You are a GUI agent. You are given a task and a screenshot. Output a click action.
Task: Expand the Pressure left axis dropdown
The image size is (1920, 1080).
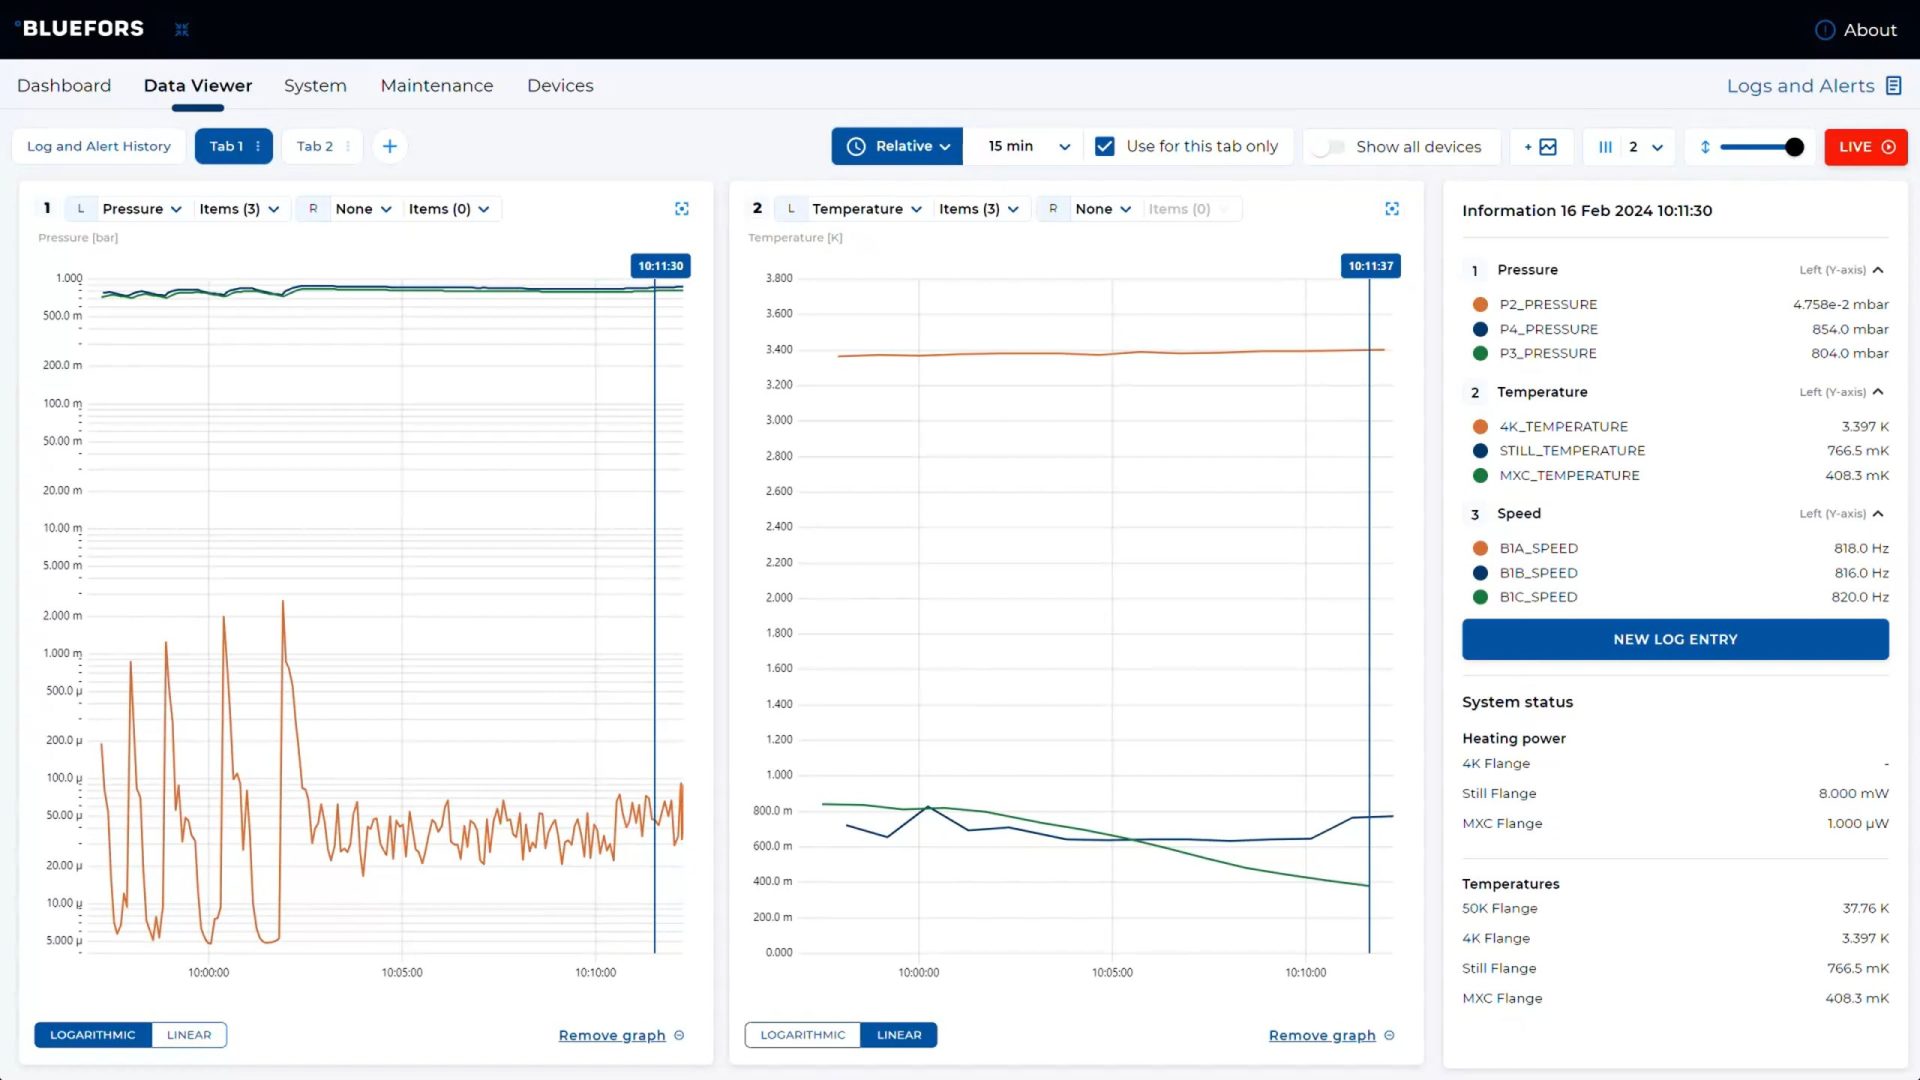(141, 209)
